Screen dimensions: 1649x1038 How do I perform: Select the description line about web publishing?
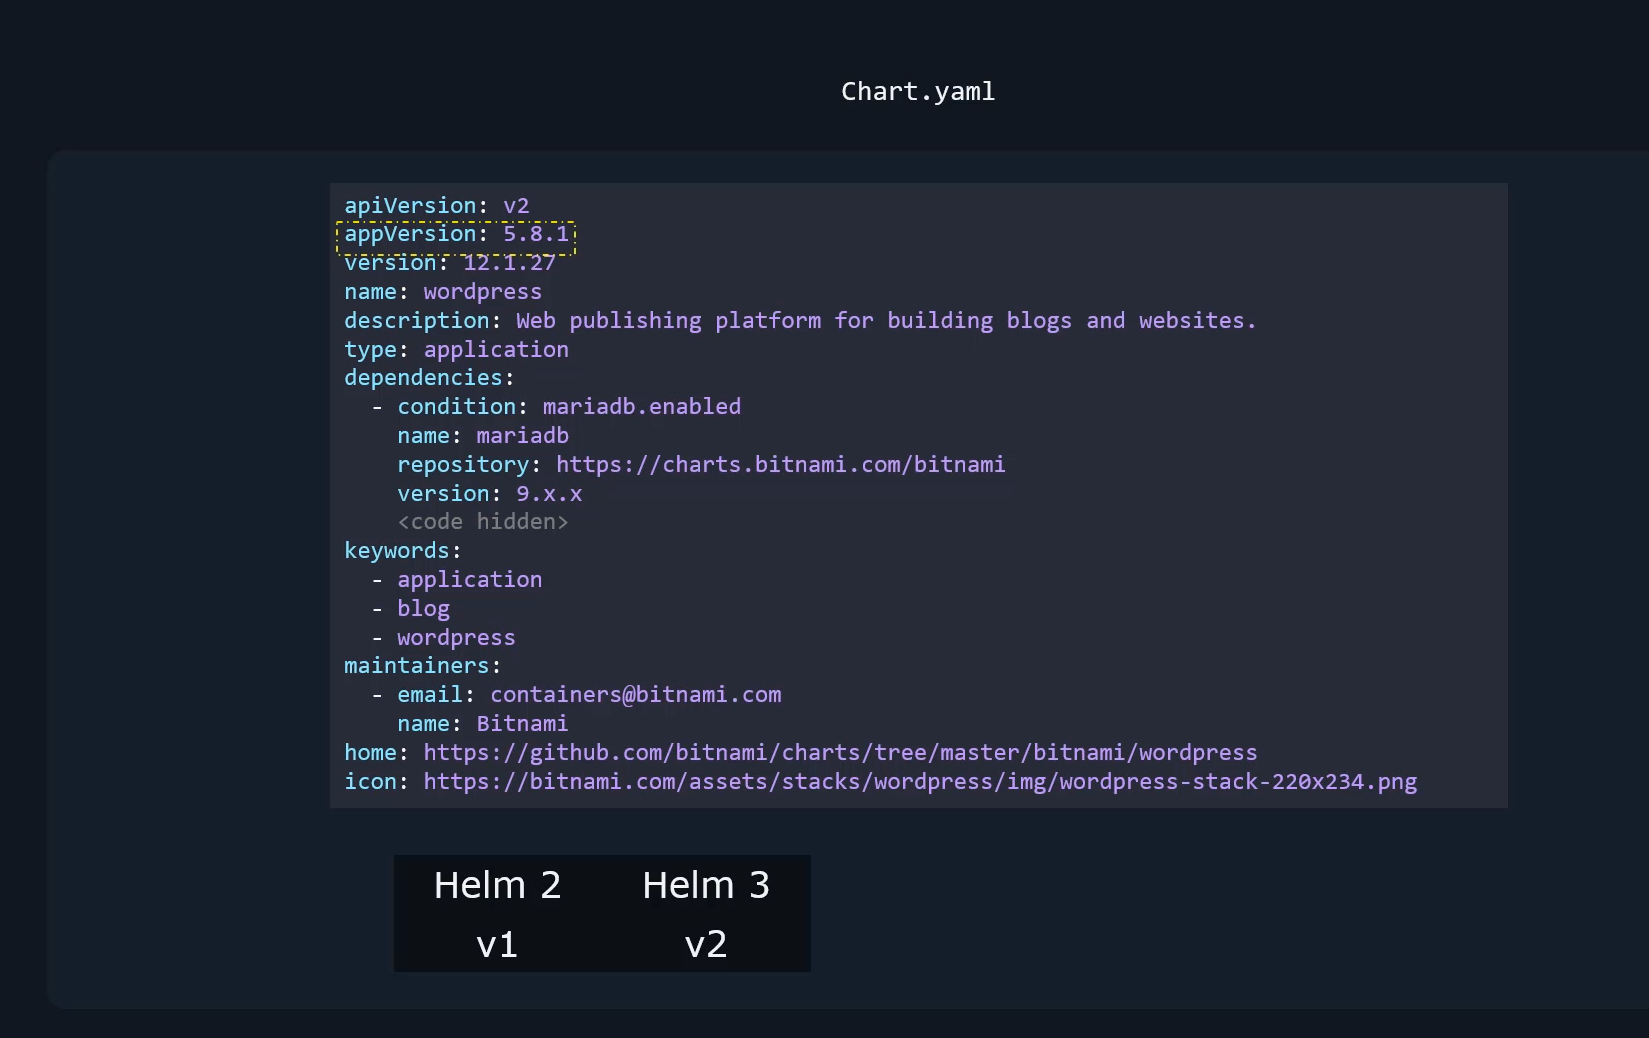[x=800, y=321]
